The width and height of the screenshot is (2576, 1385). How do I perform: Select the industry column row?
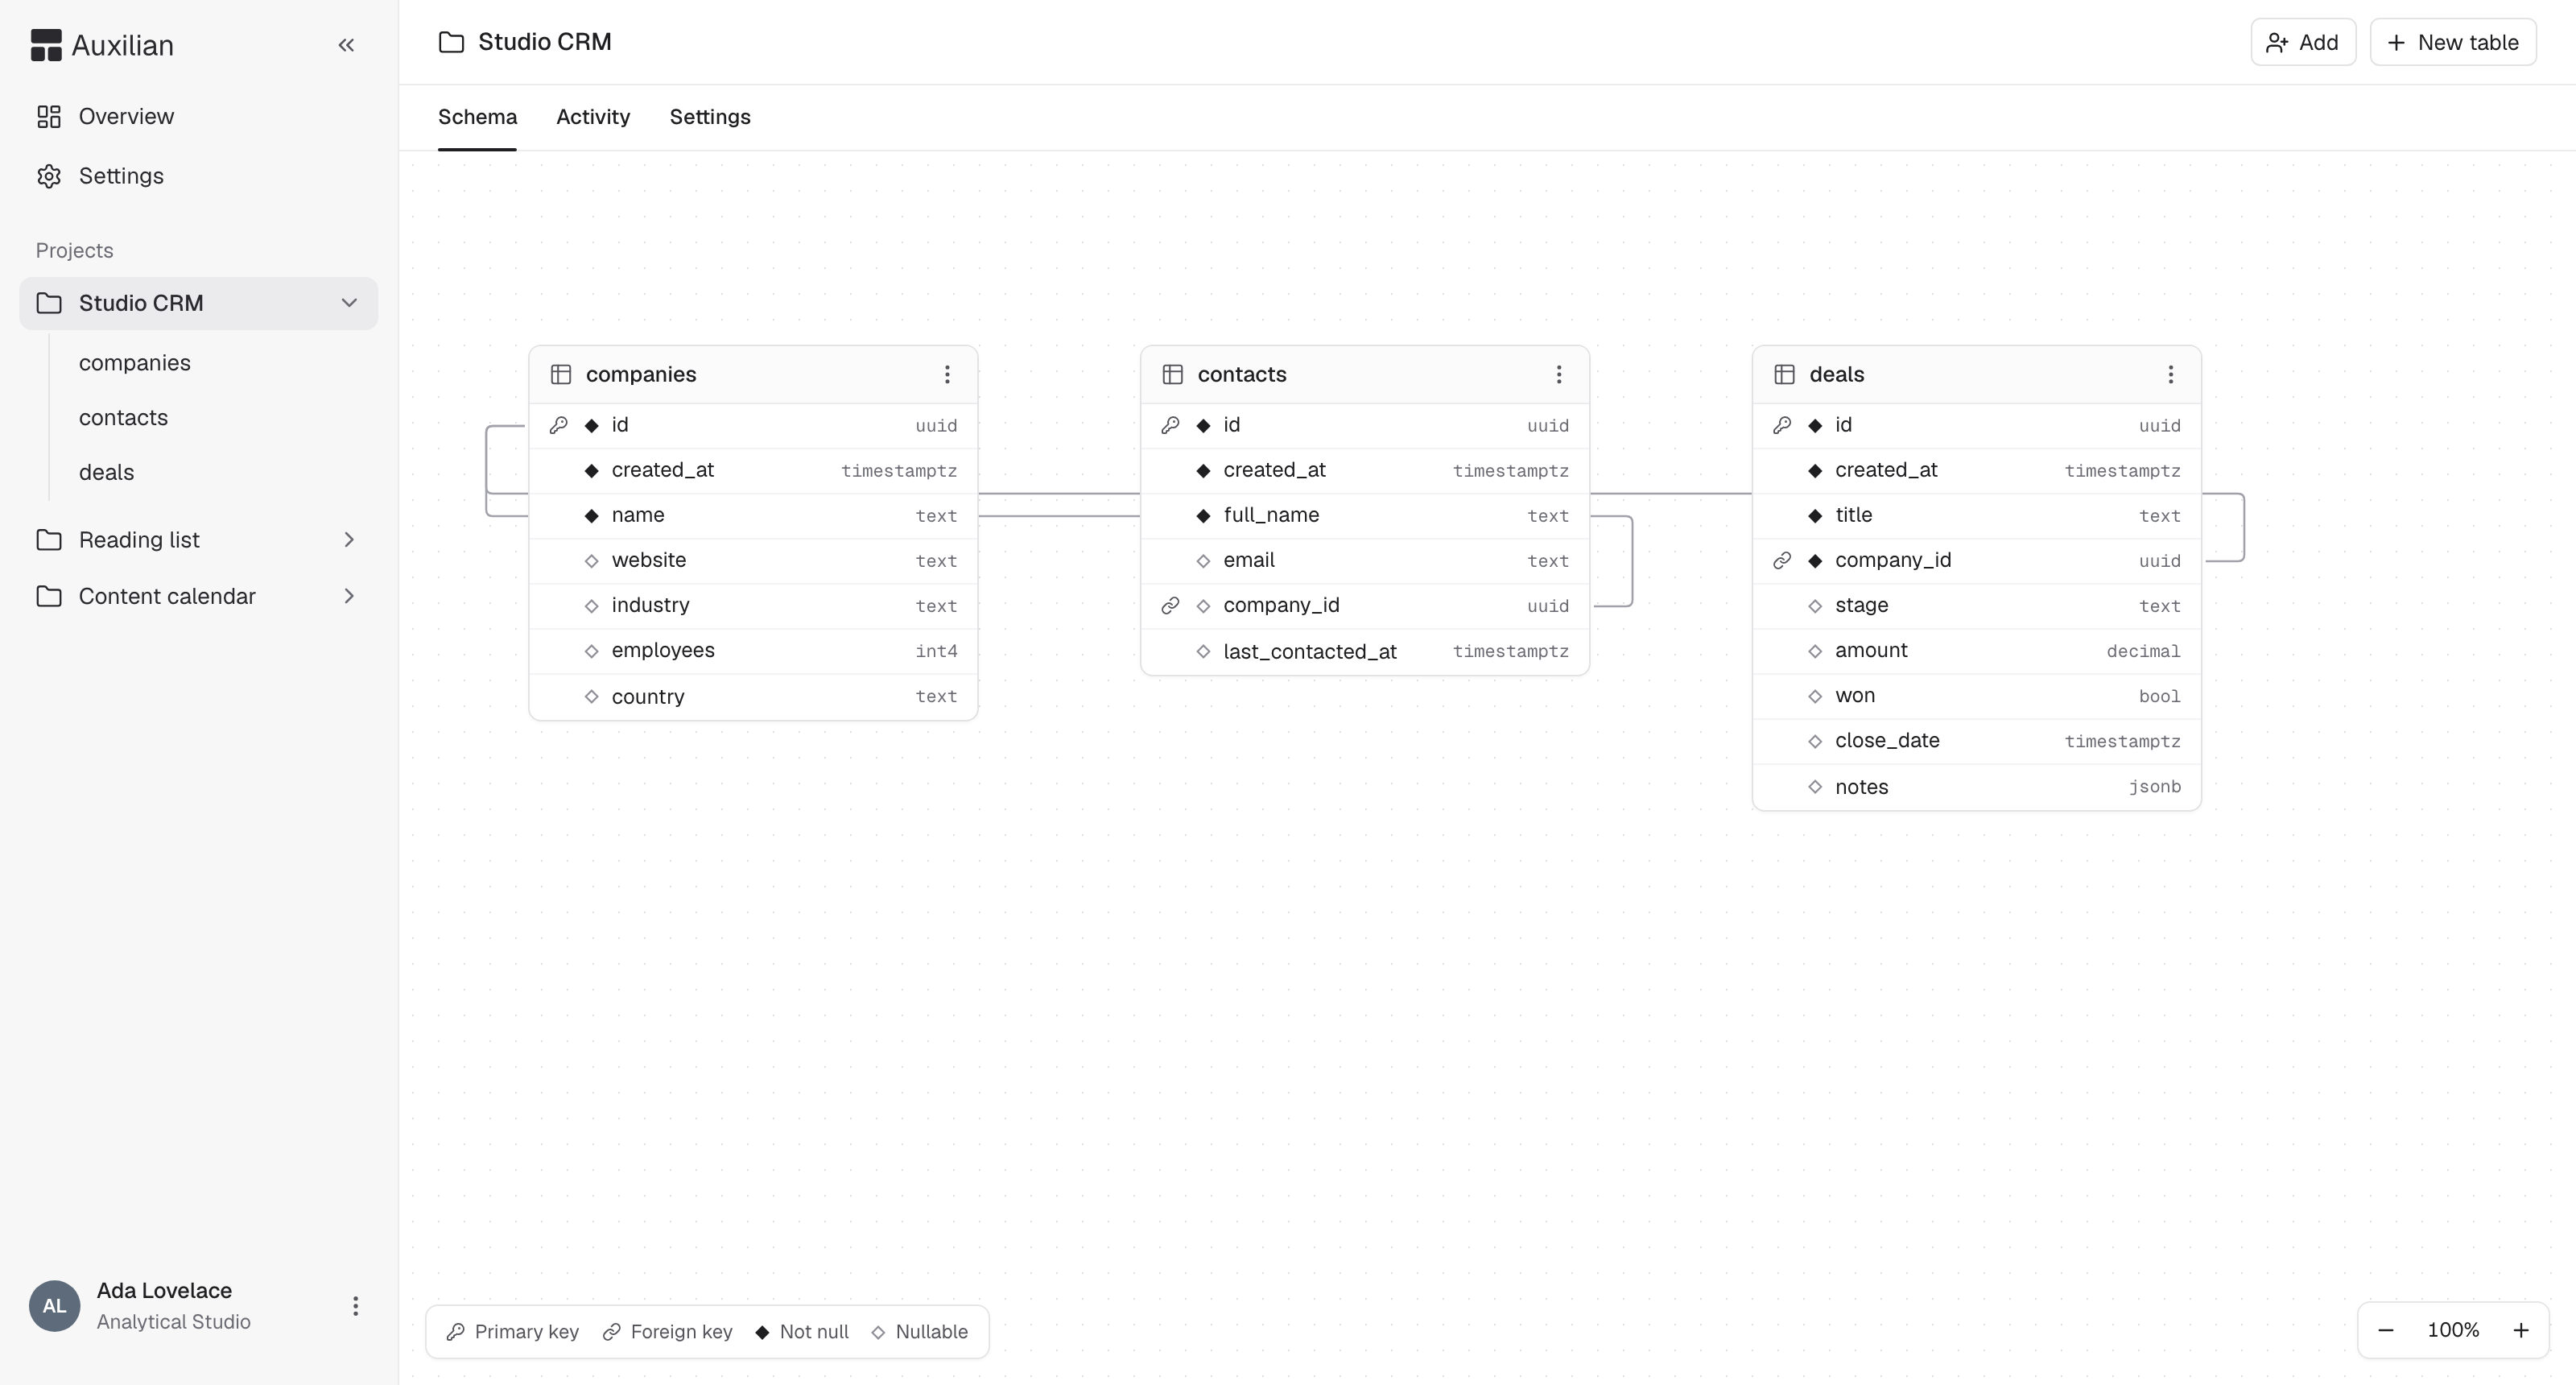753,606
